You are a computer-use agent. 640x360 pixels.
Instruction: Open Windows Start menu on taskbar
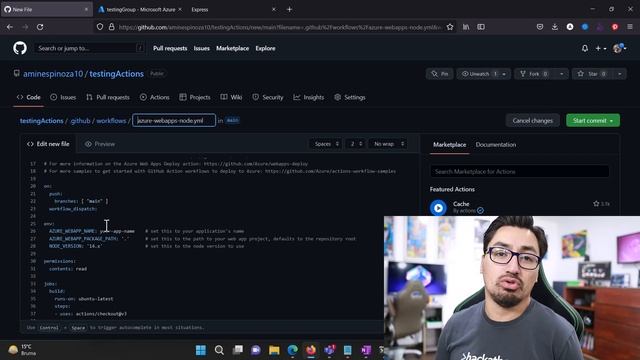point(201,350)
